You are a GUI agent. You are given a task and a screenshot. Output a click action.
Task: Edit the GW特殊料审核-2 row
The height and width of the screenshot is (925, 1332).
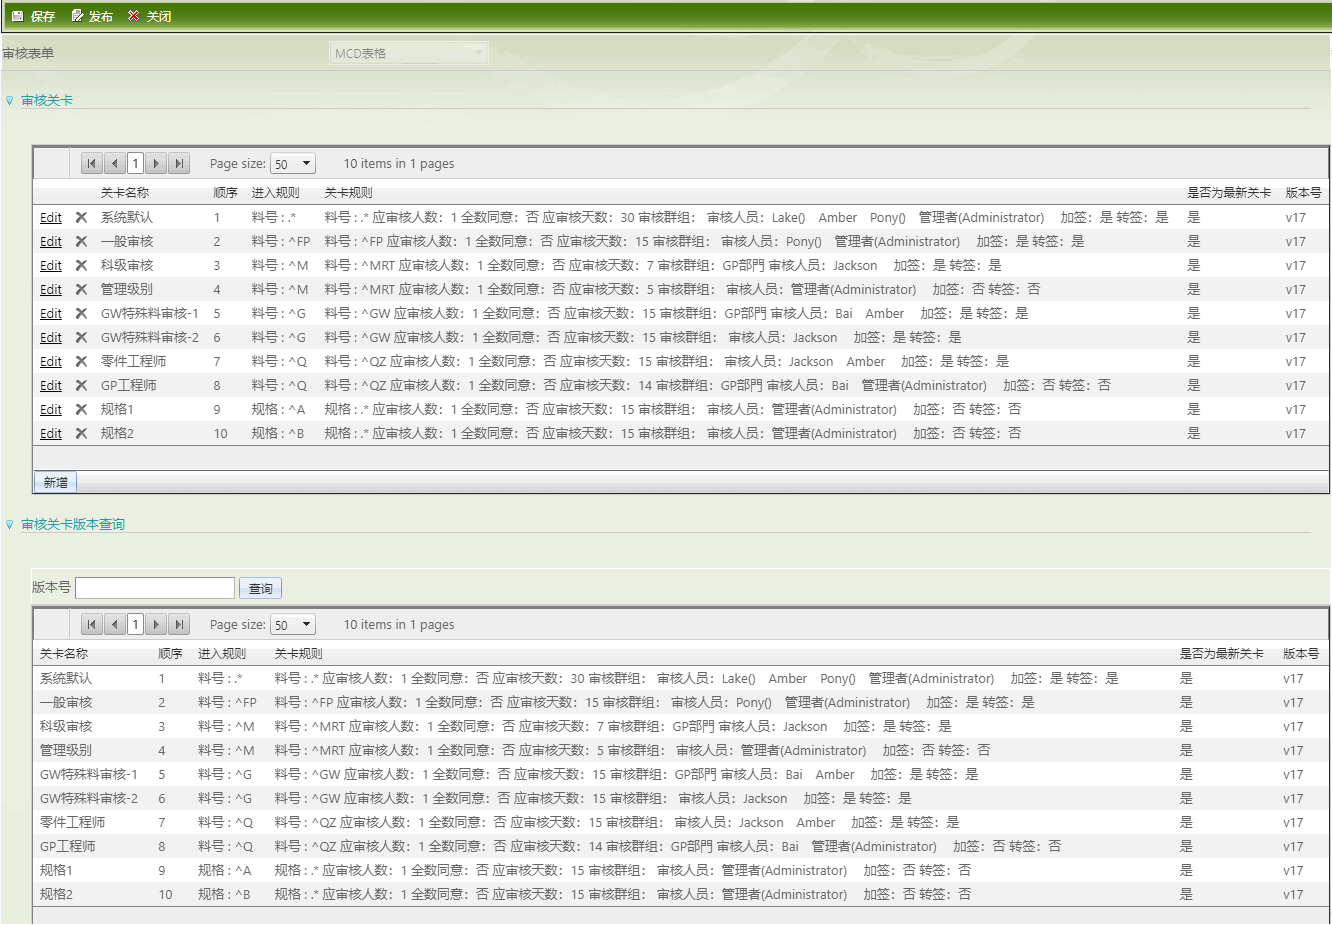[51, 337]
